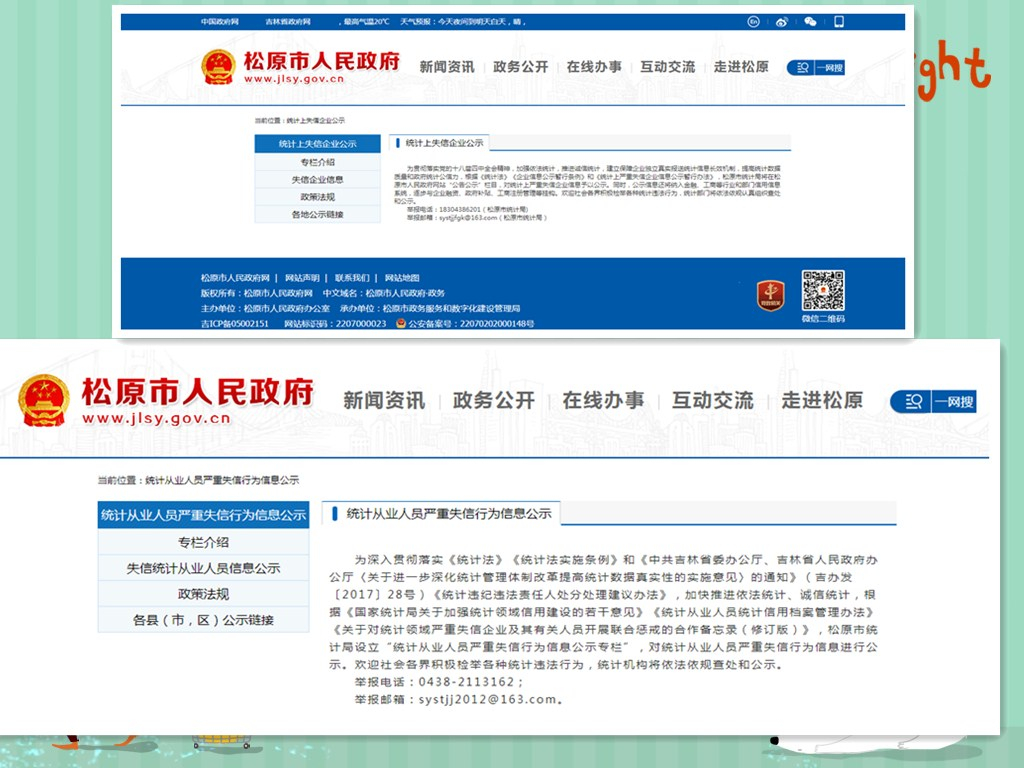Open 新闻资讯 menu in lower page
Screen dimensions: 1024x768
click(384, 400)
